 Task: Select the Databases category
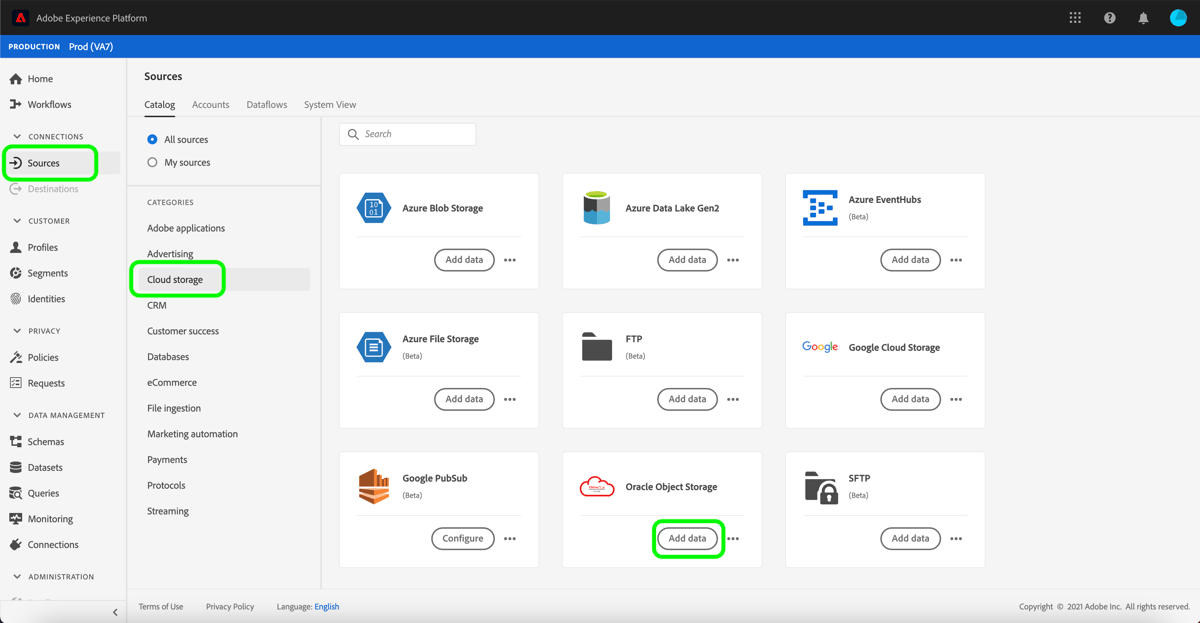click(168, 357)
